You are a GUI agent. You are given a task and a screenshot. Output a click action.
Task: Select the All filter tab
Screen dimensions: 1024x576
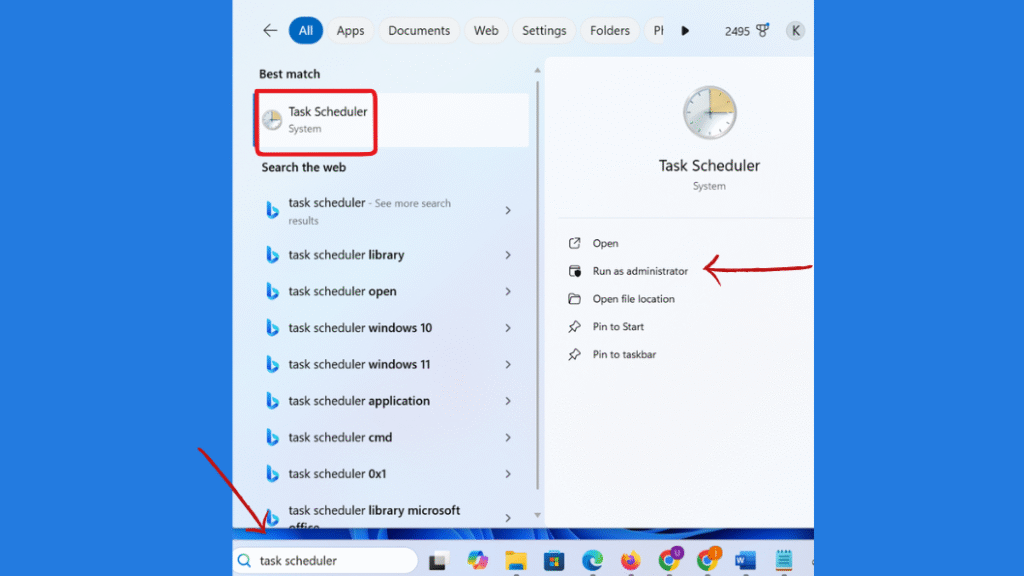(x=306, y=31)
